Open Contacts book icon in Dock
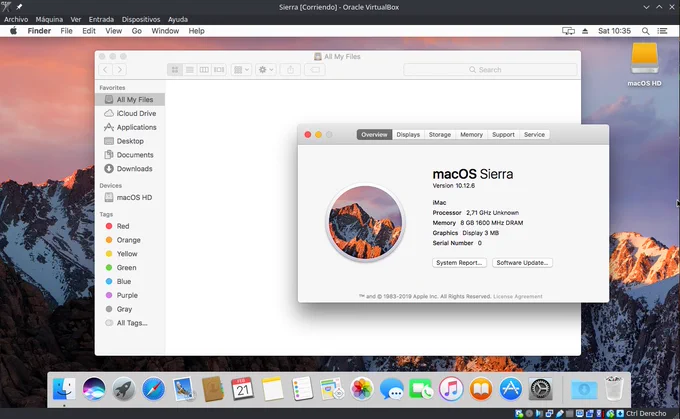This screenshot has height=419, width=680. tap(213, 389)
